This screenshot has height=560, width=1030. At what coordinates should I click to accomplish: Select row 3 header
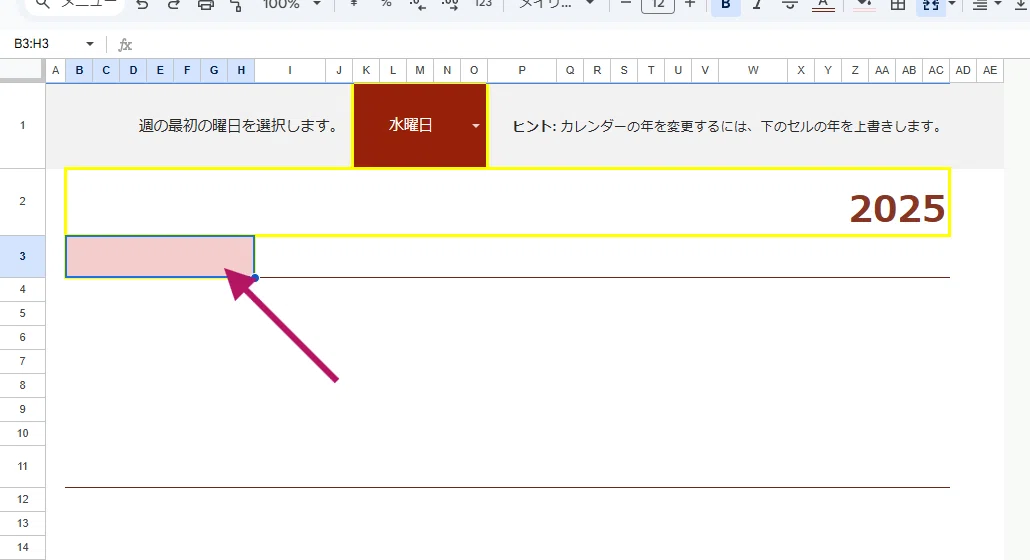(x=22, y=256)
